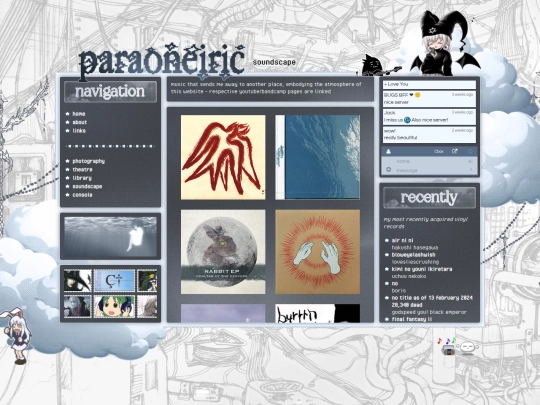Open the red bird album cover
The image size is (540, 405).
223,157
